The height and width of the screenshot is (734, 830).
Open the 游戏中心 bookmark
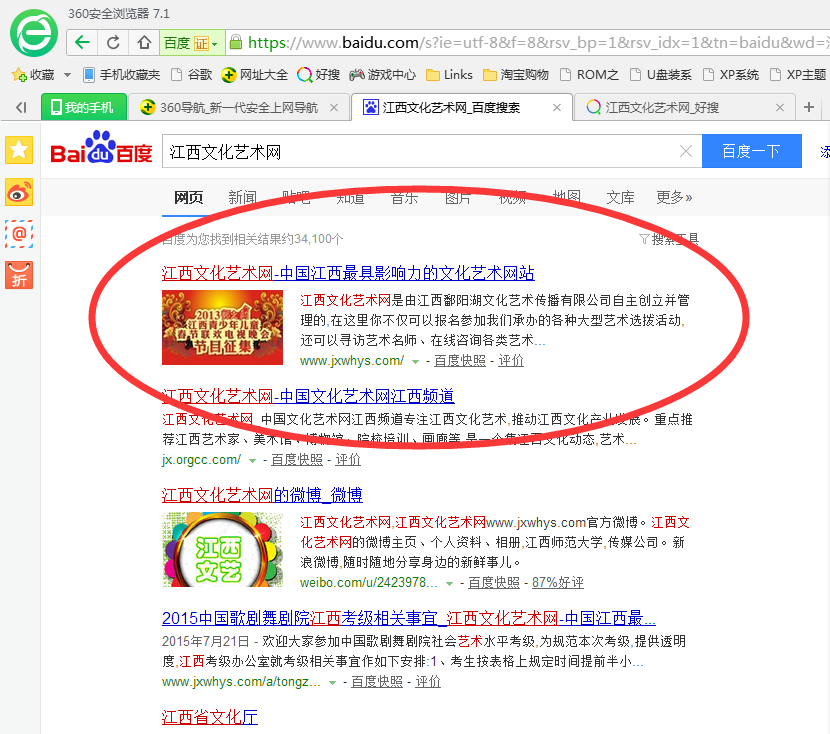click(x=382, y=75)
